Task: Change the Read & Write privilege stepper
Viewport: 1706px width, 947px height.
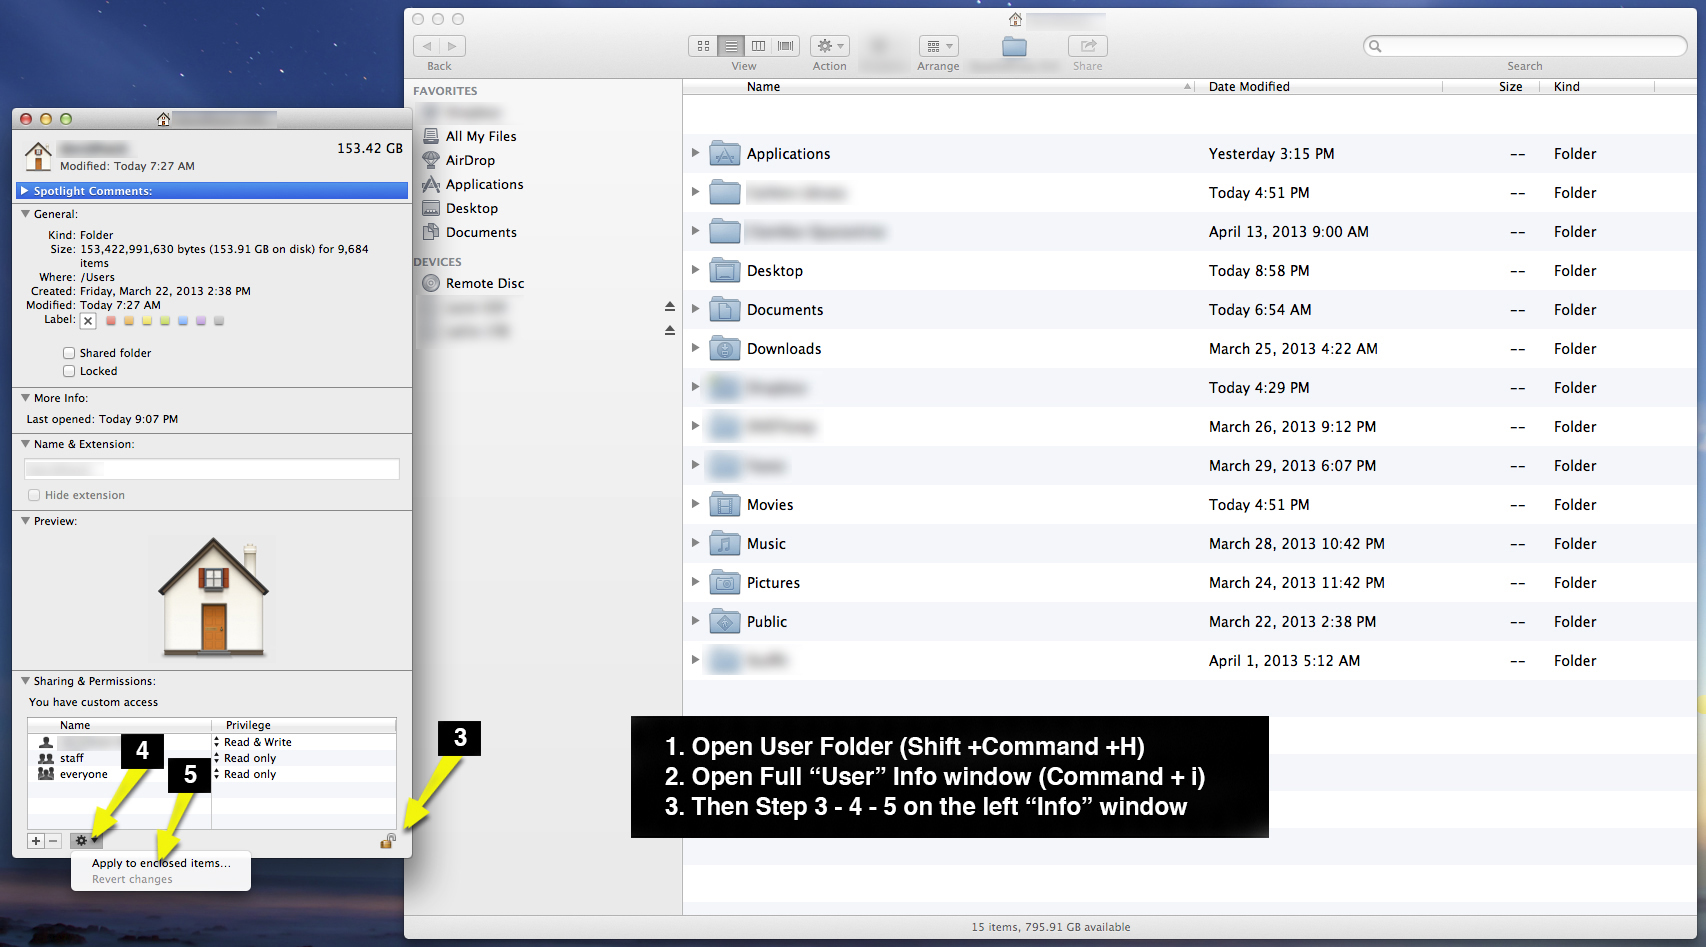Action: point(216,742)
